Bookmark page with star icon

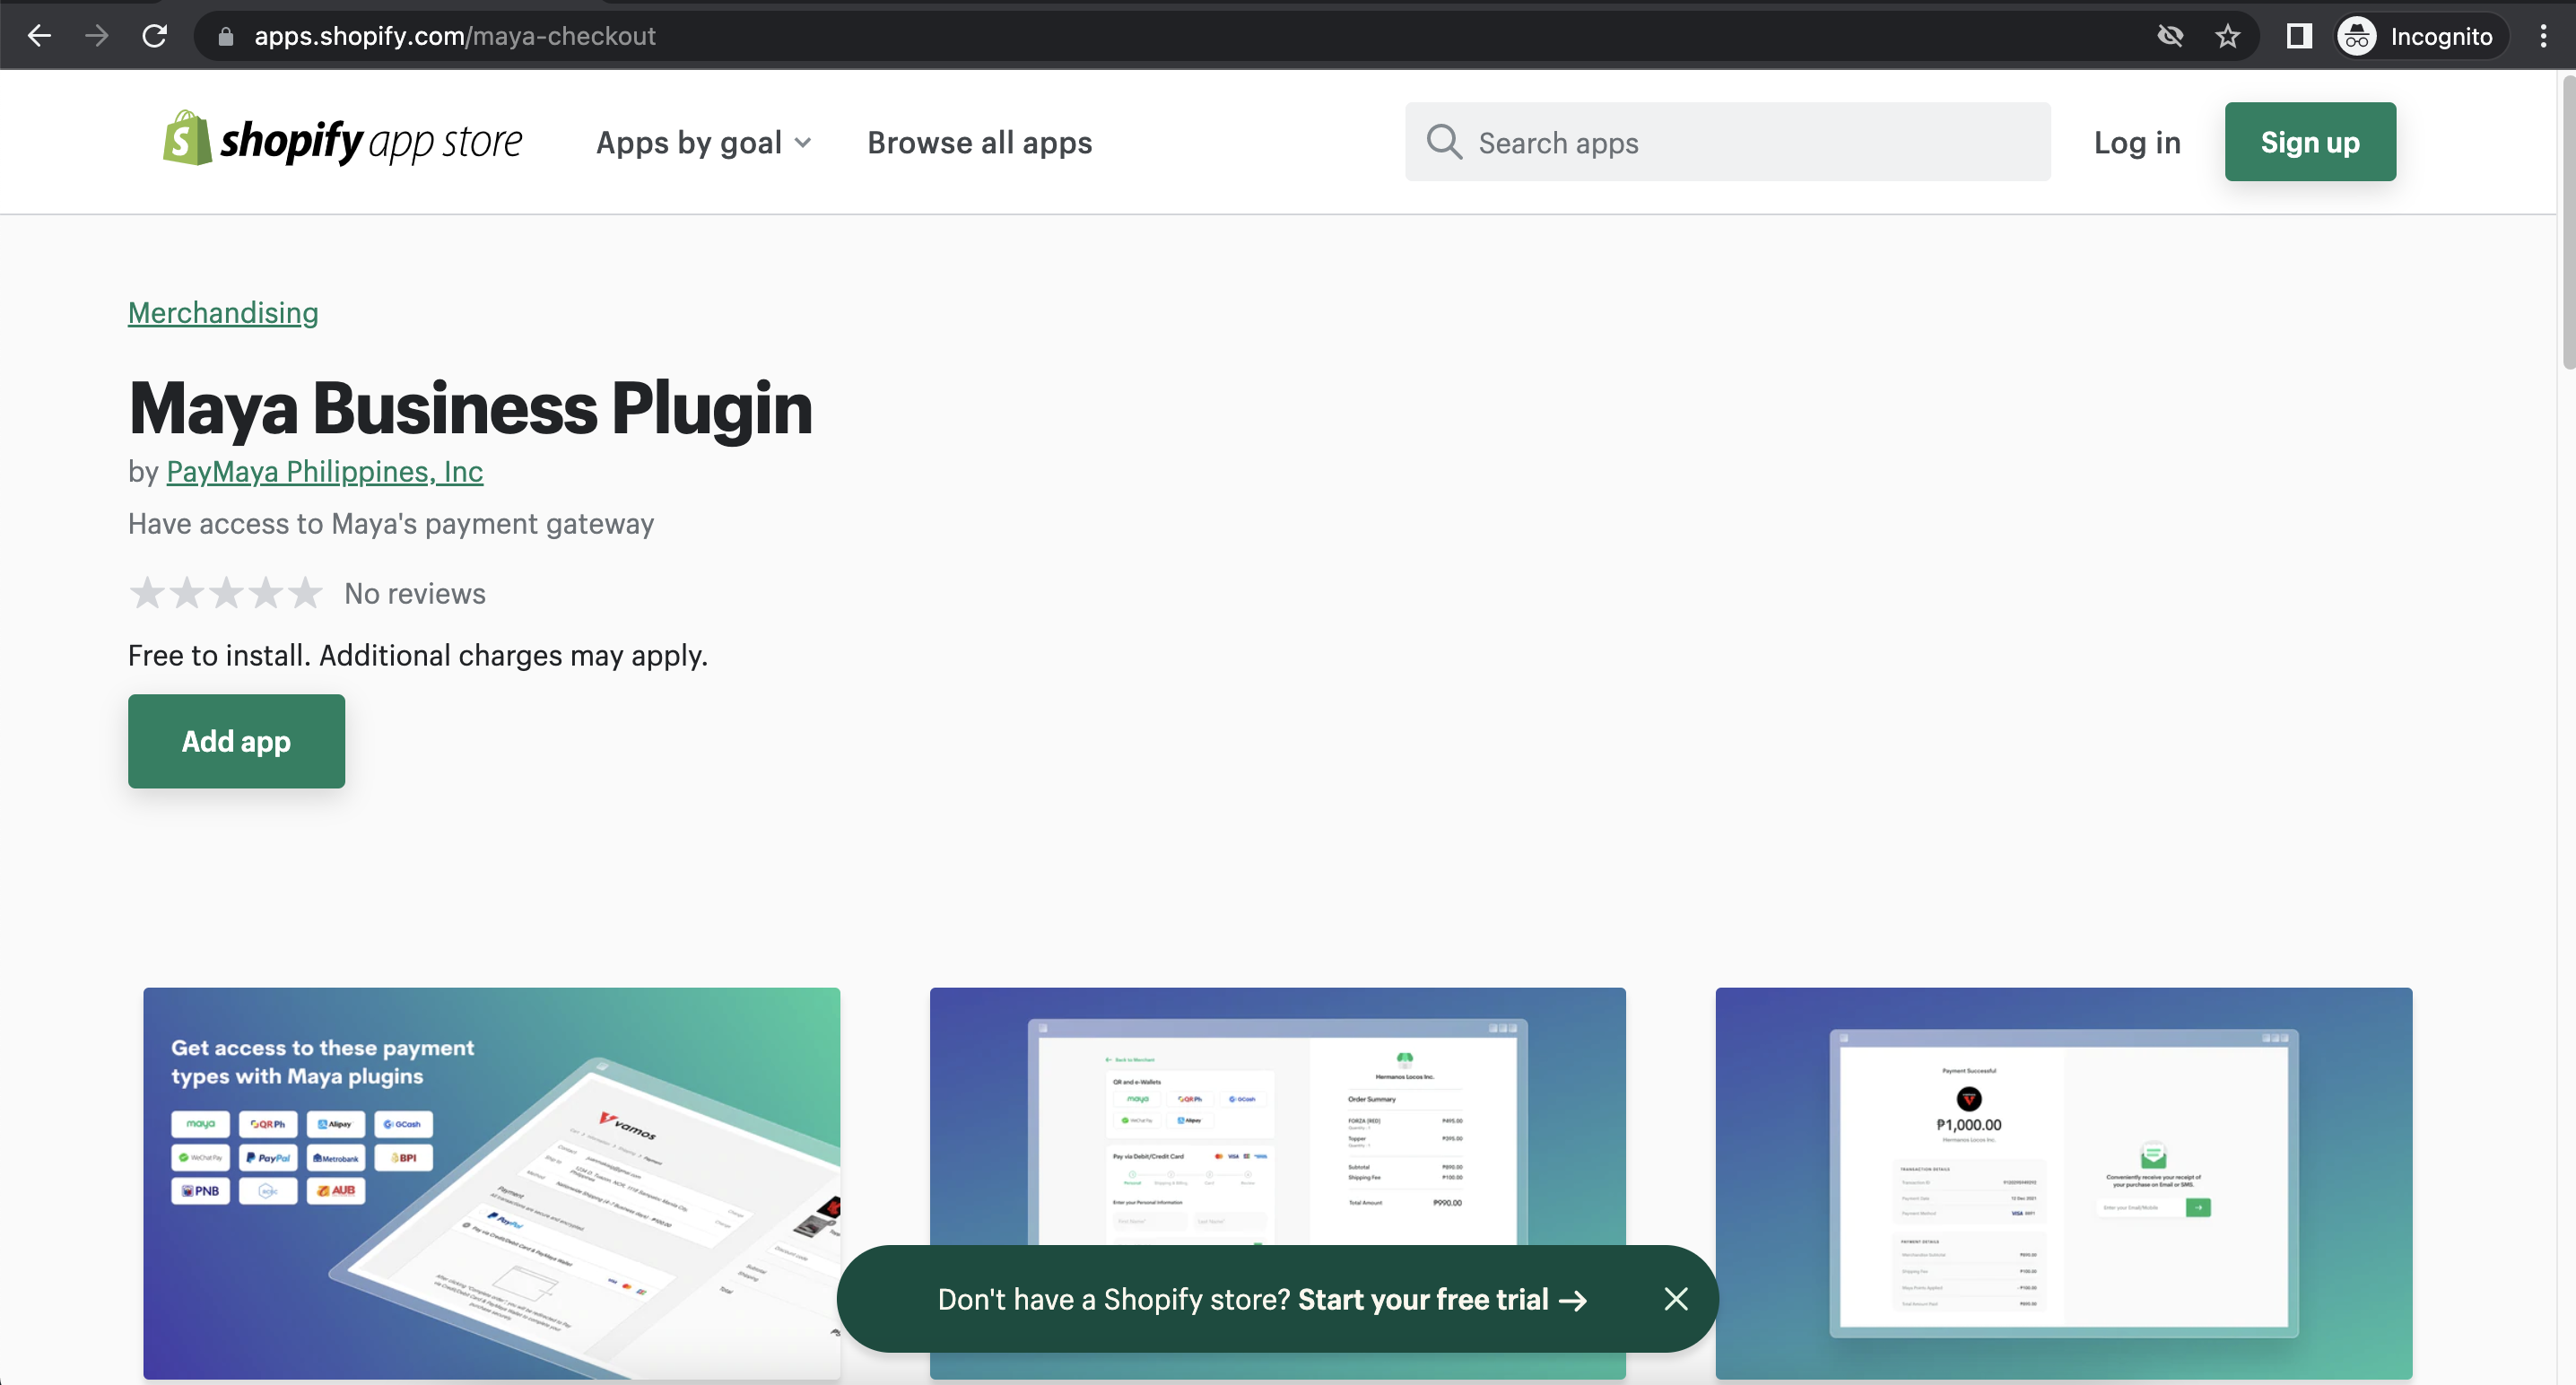pyautogui.click(x=2227, y=36)
